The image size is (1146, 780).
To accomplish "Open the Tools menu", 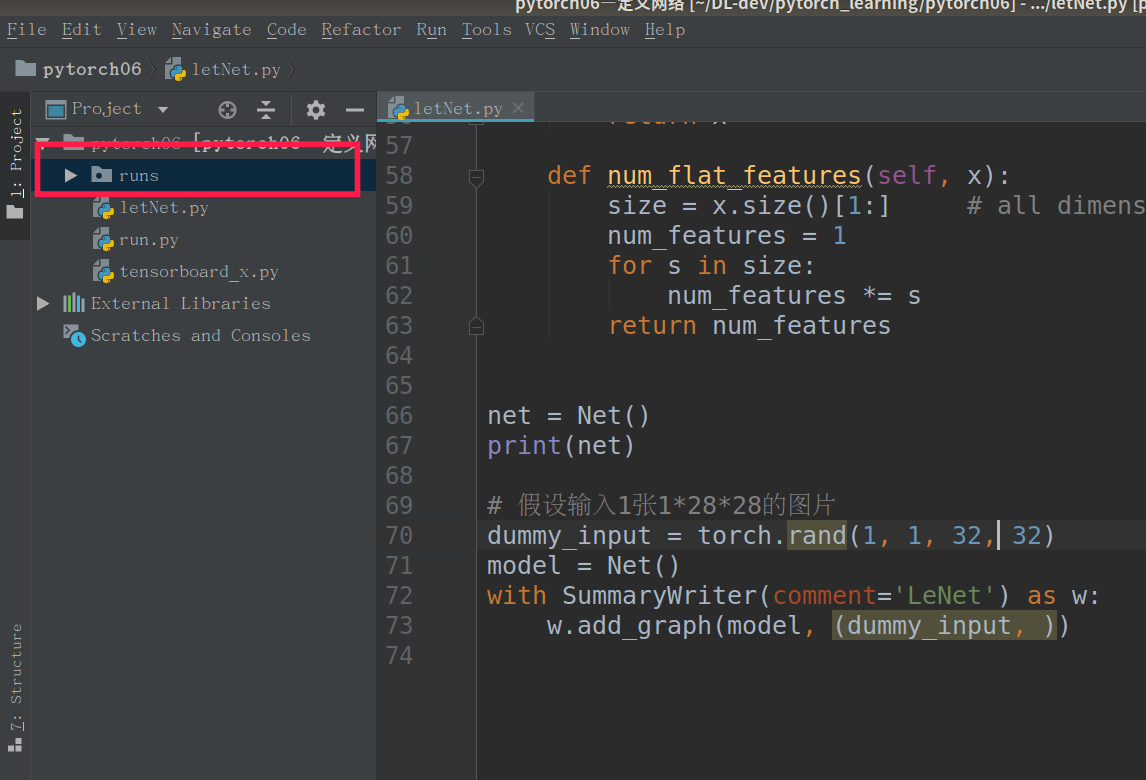I will coord(486,30).
